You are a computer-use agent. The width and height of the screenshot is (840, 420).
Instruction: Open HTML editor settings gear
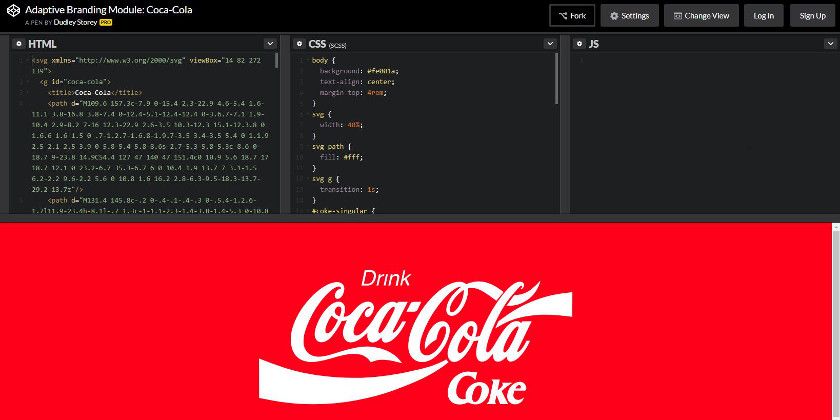(19, 44)
